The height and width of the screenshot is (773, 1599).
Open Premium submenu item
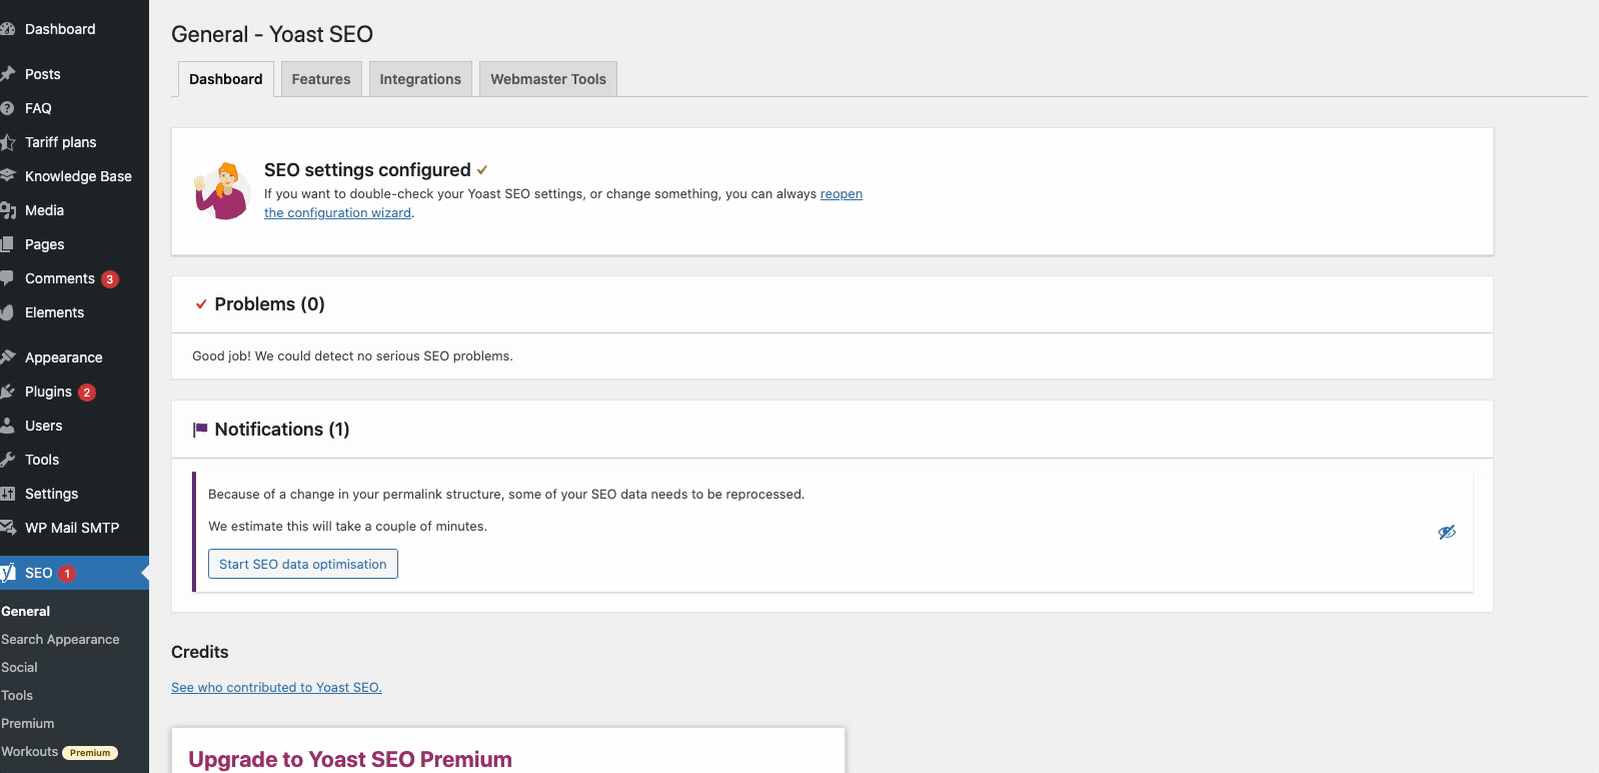click(28, 723)
